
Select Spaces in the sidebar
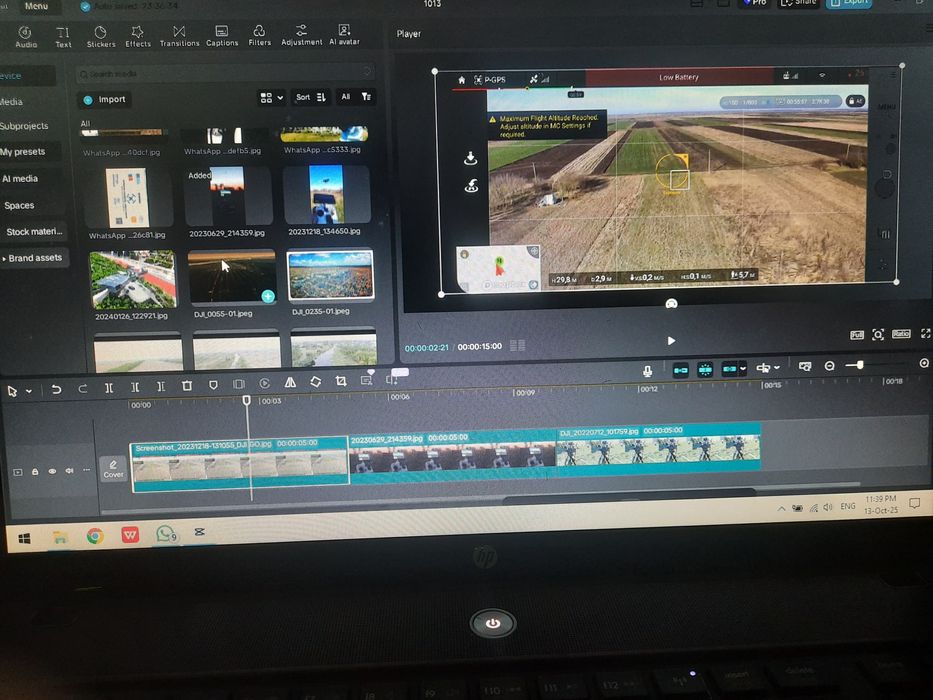click(x=19, y=205)
